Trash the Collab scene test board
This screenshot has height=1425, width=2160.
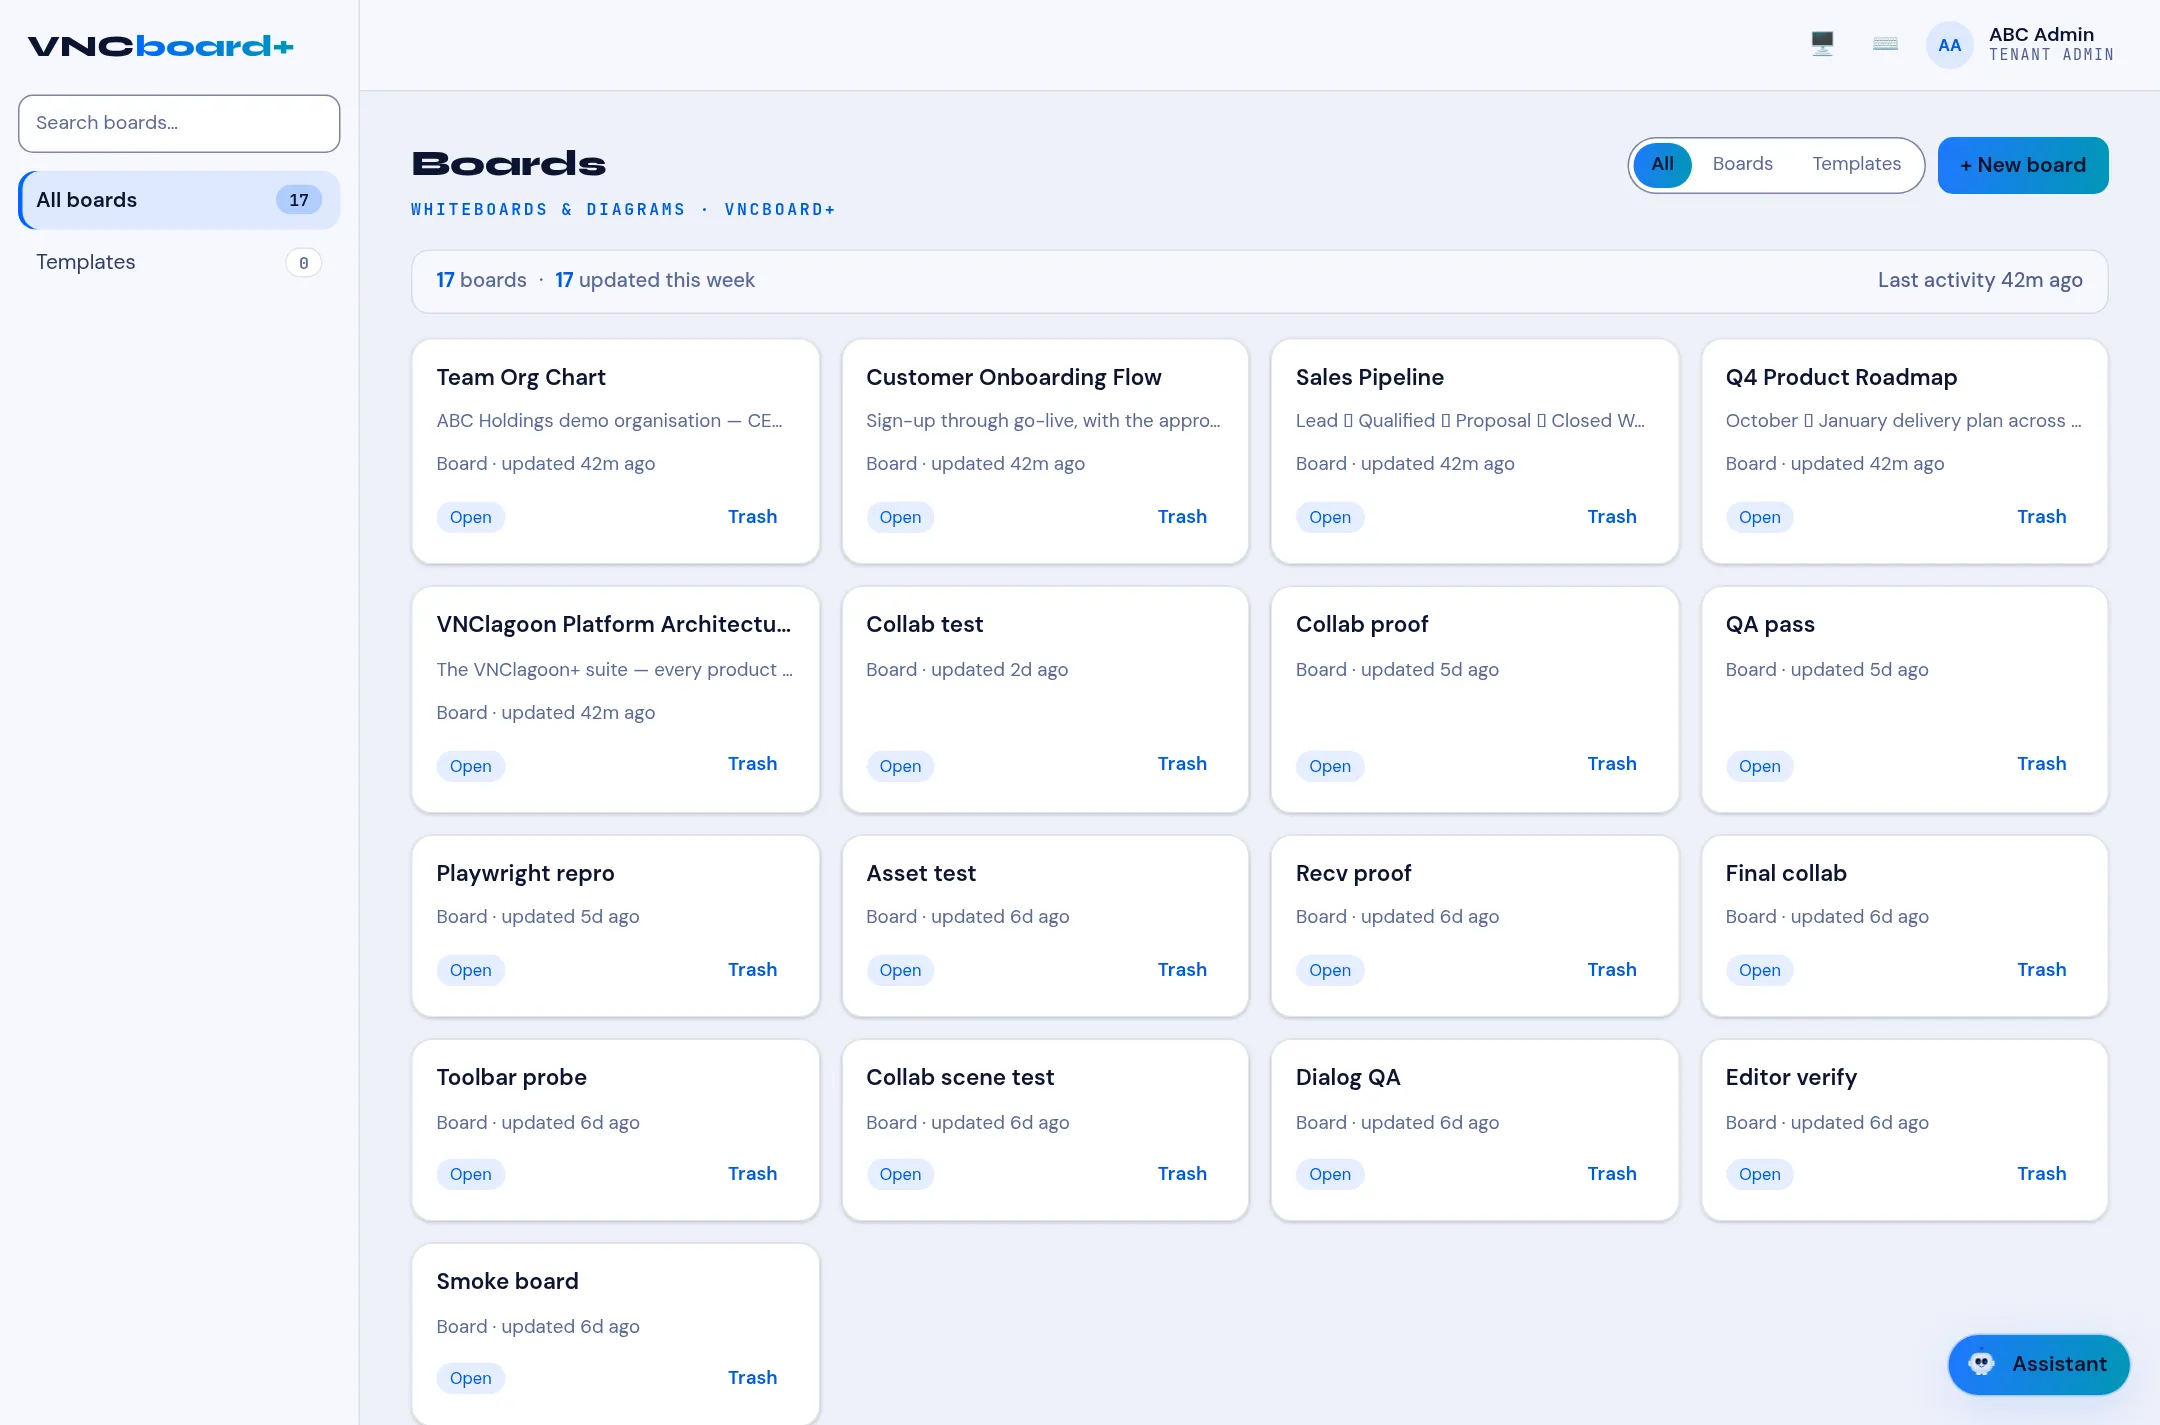[x=1182, y=1174]
